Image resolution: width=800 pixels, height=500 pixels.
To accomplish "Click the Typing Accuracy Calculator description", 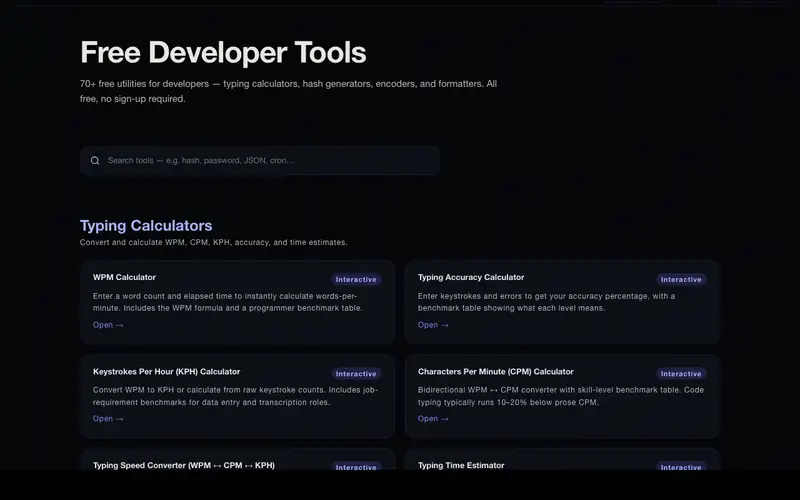I will click(546, 302).
